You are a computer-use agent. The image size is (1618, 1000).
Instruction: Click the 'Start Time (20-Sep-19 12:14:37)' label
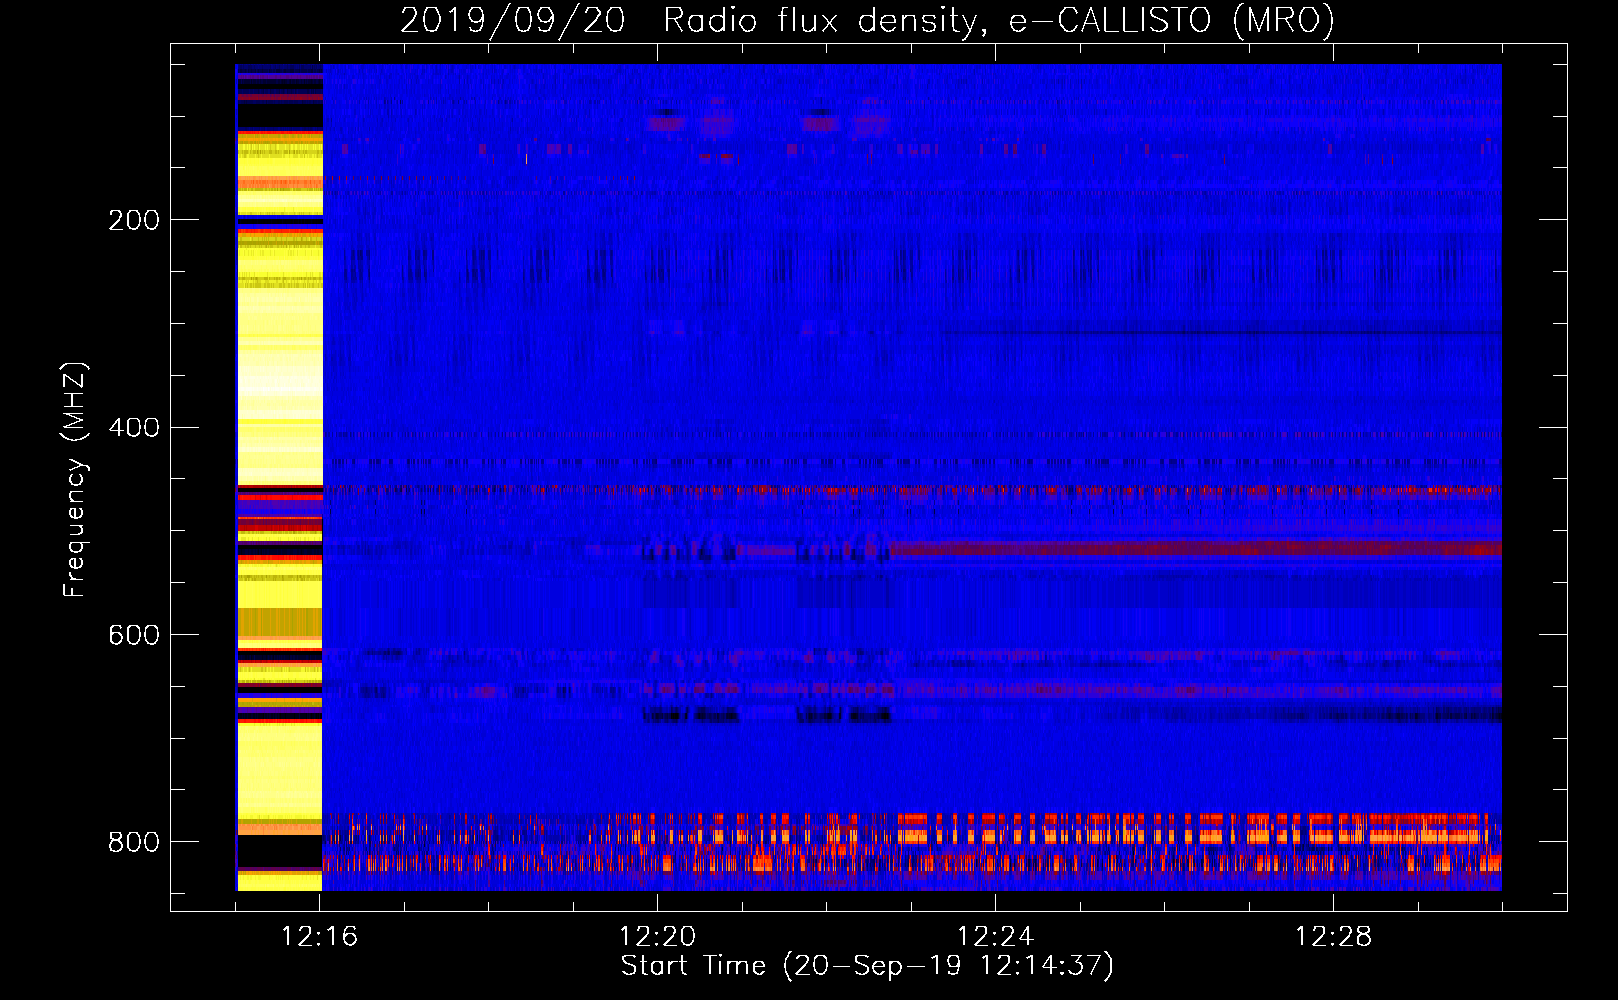click(x=867, y=966)
